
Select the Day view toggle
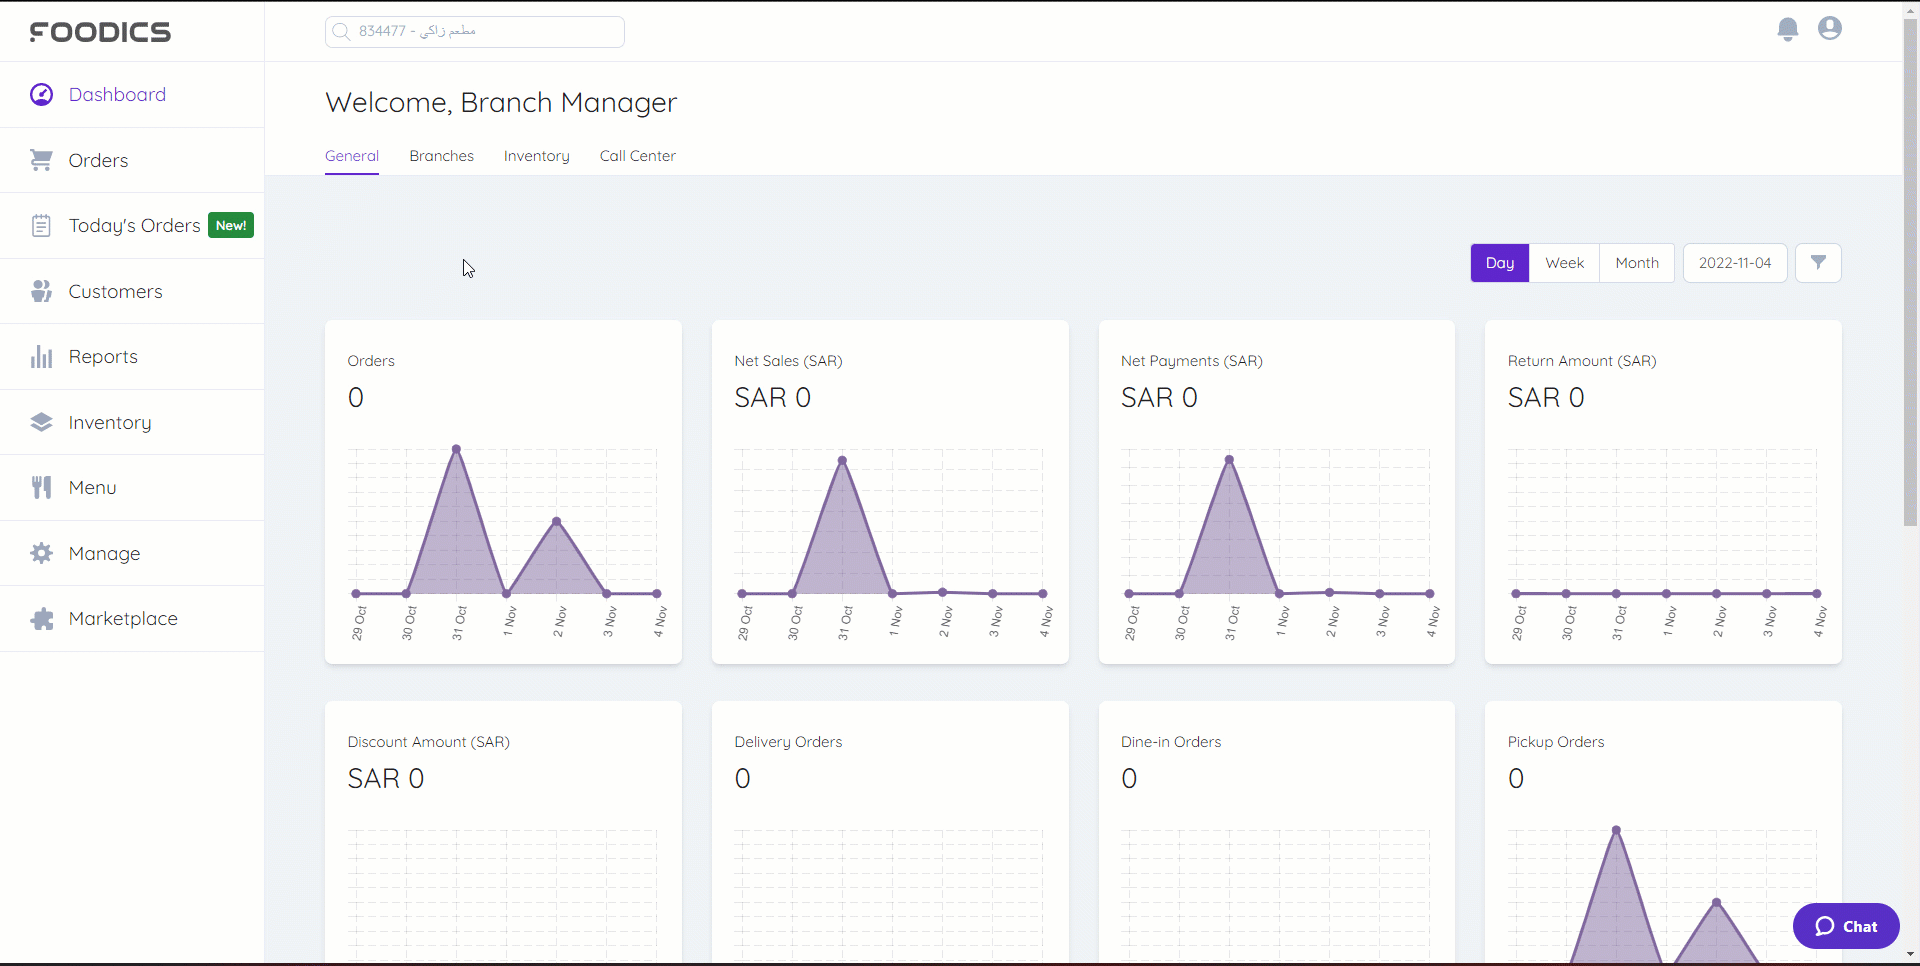point(1499,263)
